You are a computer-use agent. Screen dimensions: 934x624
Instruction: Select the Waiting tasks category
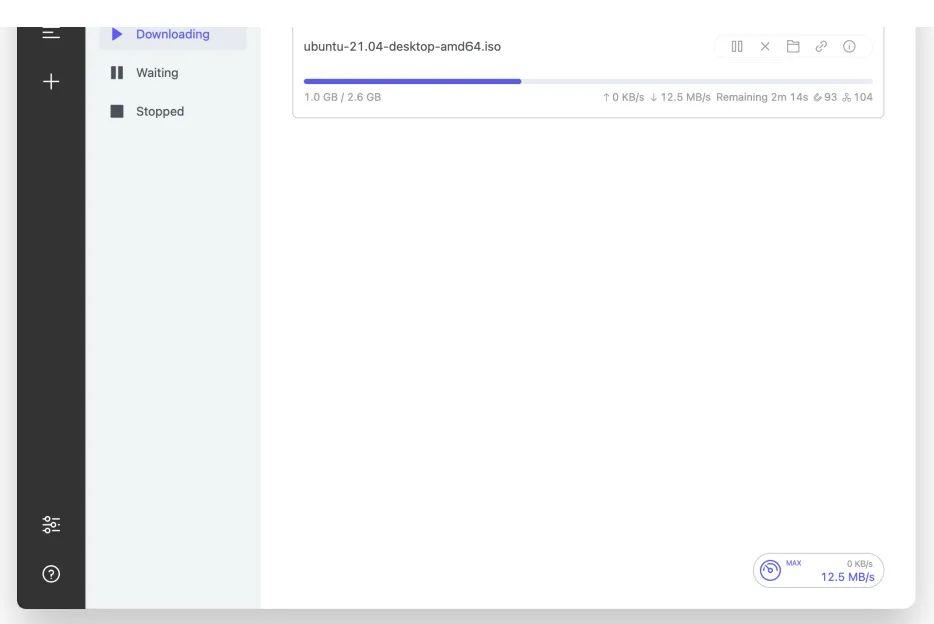point(173,73)
